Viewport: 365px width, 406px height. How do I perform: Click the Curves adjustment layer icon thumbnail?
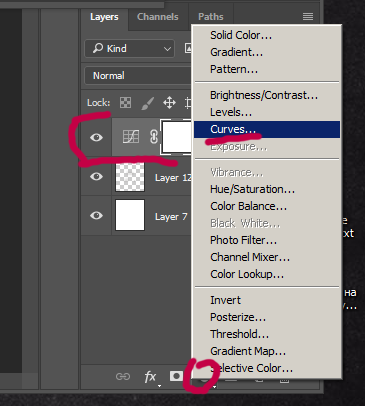(131, 137)
